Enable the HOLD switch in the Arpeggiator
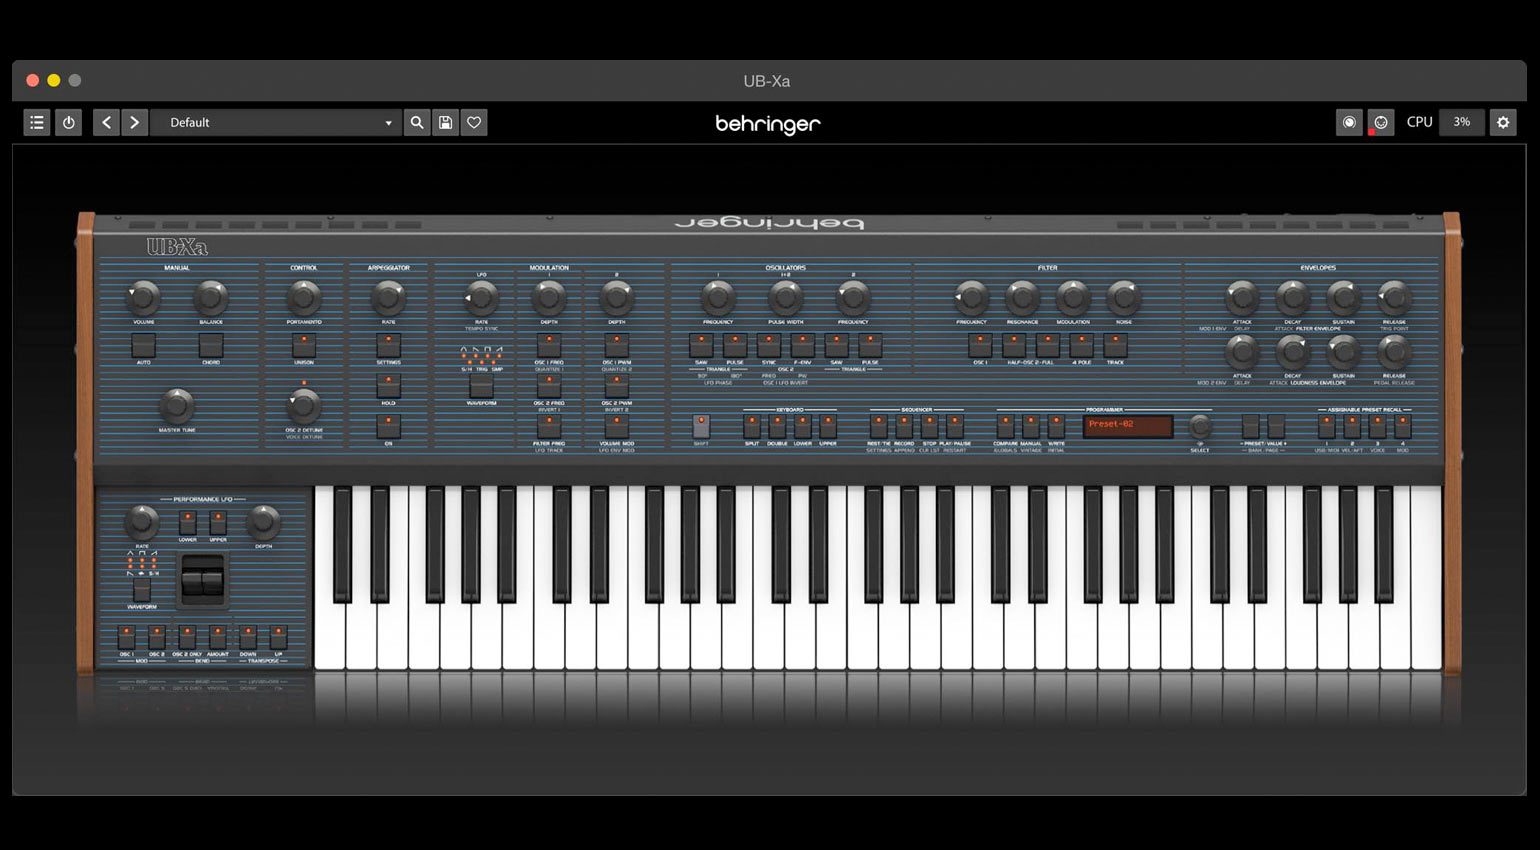1540x850 pixels. 388,385
